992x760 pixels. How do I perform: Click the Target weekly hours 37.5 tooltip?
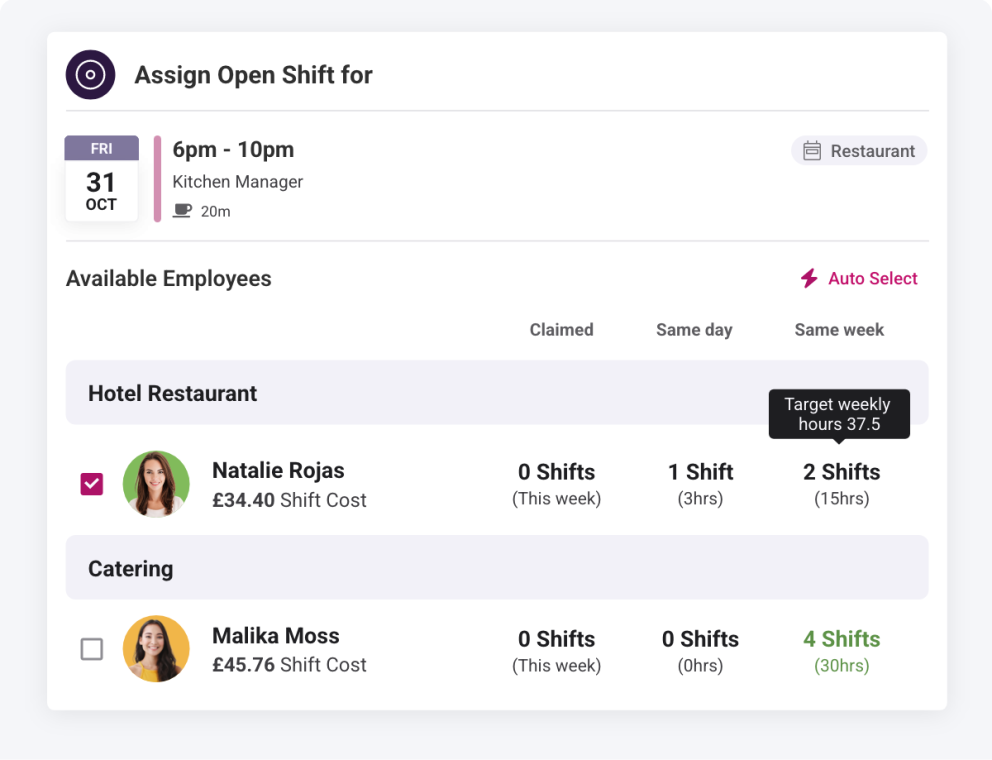click(x=839, y=413)
